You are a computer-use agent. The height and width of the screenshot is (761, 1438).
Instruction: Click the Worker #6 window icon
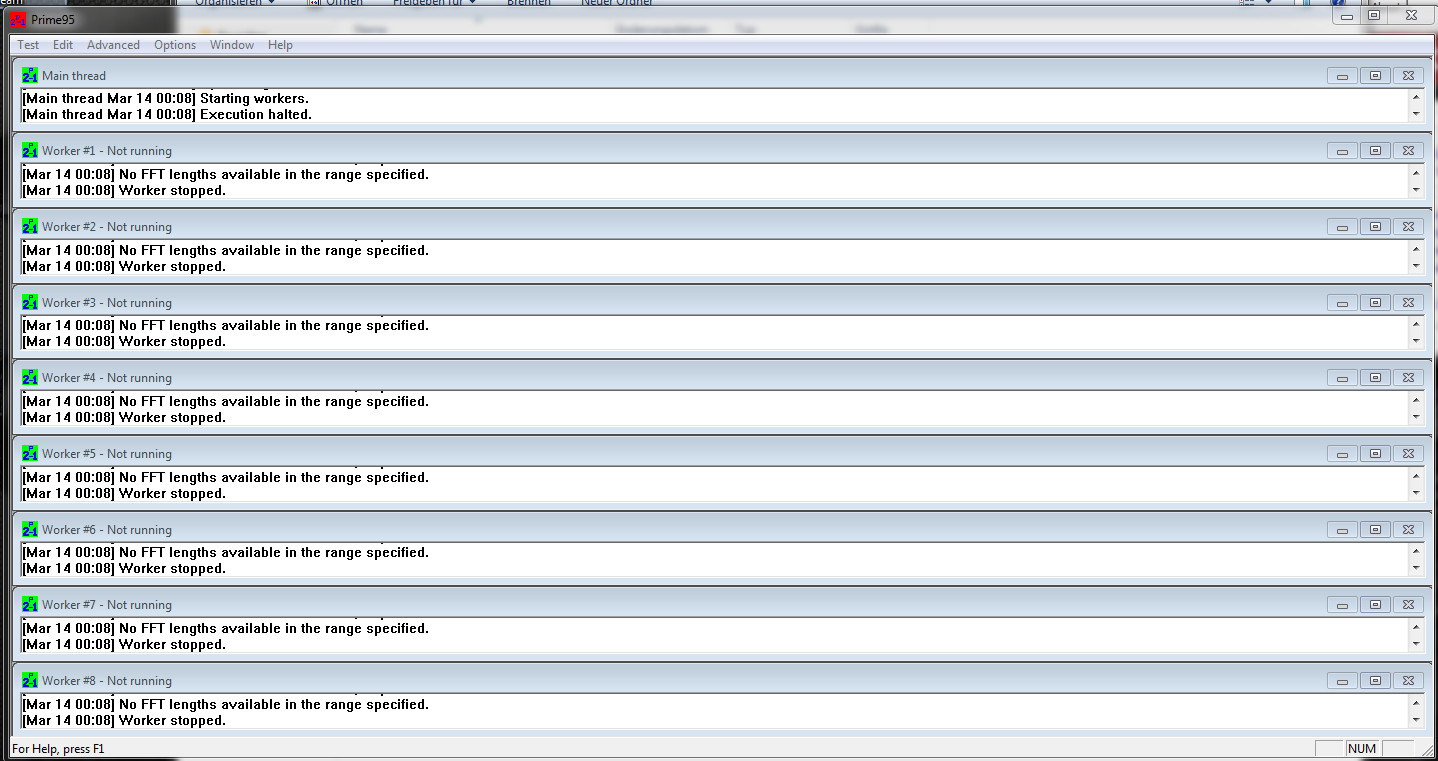(x=30, y=529)
